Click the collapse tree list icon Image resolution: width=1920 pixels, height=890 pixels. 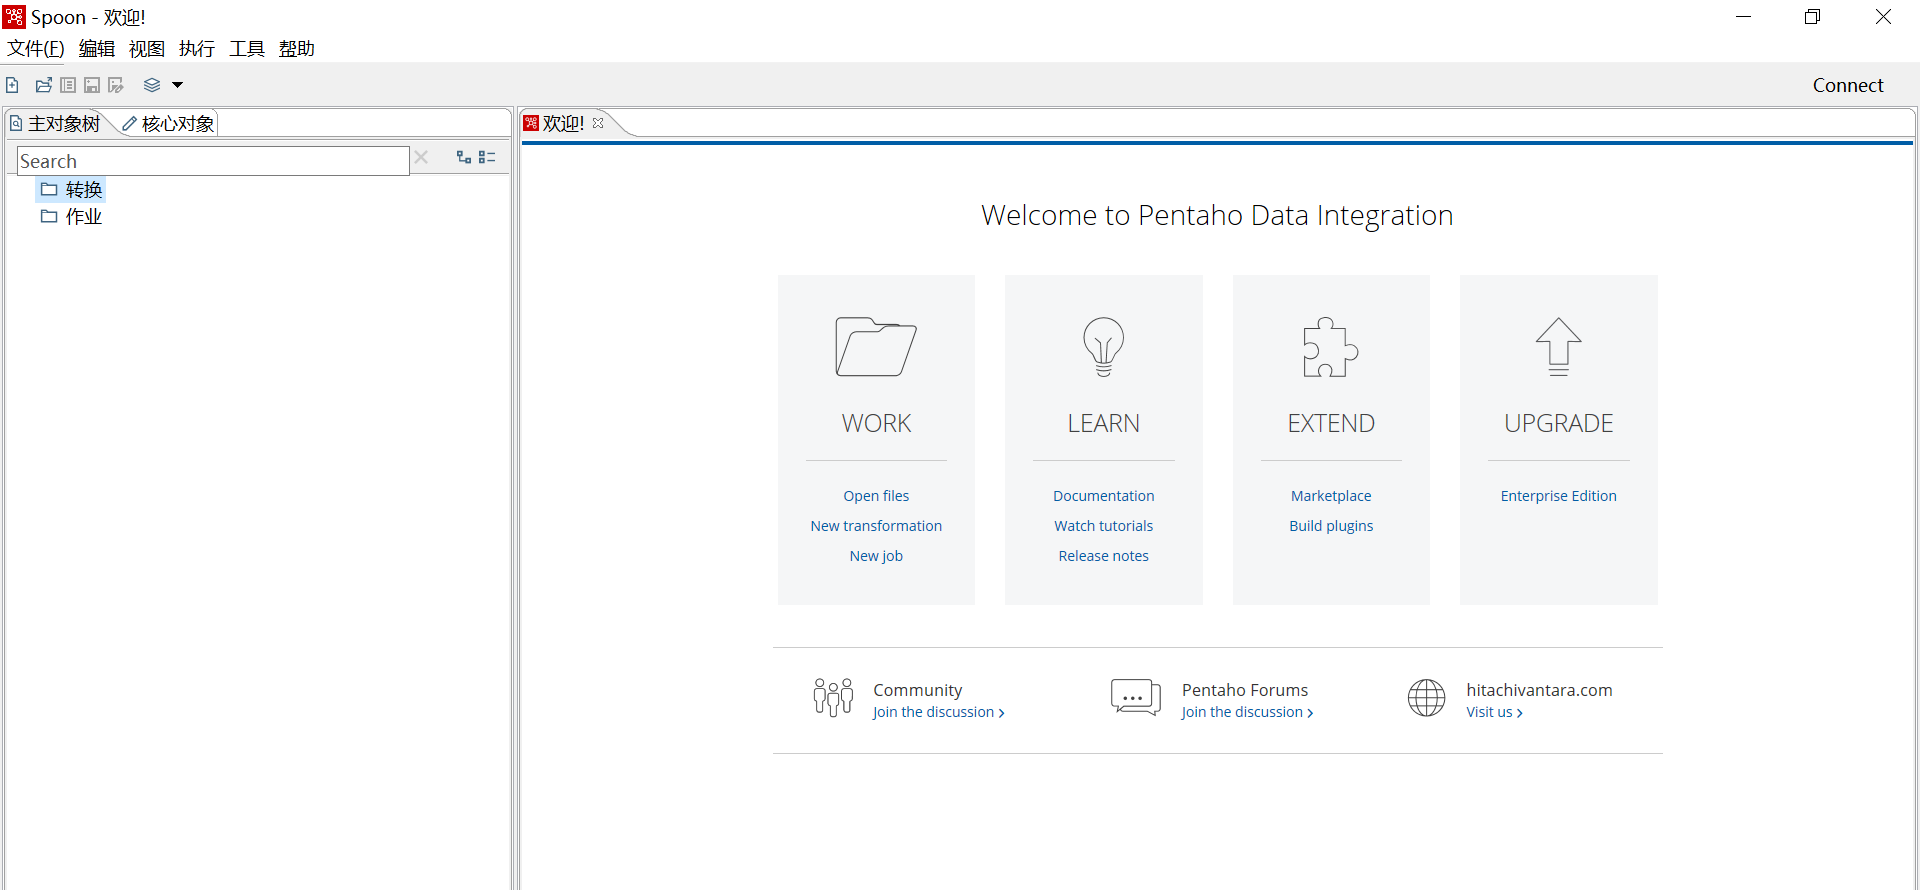click(487, 157)
